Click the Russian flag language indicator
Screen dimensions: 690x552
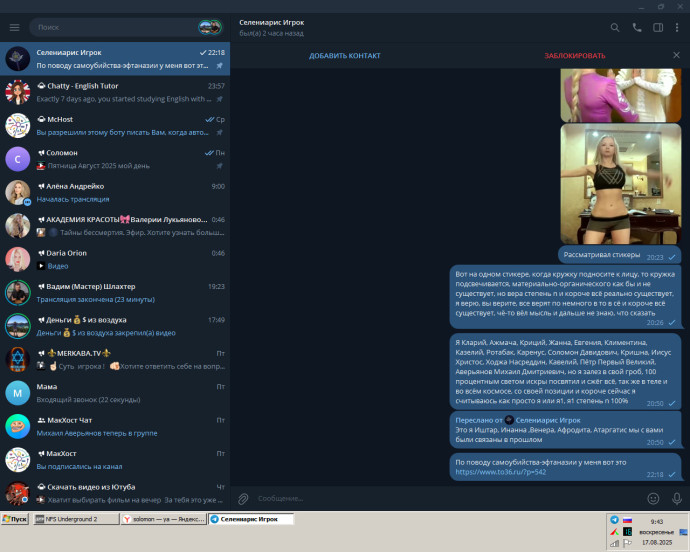tap(627, 520)
